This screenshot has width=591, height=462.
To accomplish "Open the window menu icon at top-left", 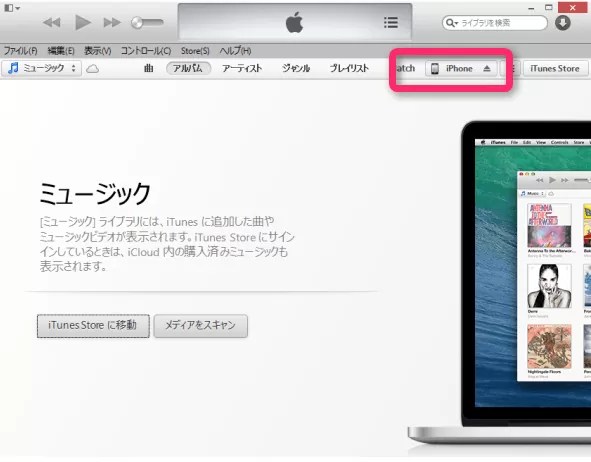I will click(x=12, y=8).
